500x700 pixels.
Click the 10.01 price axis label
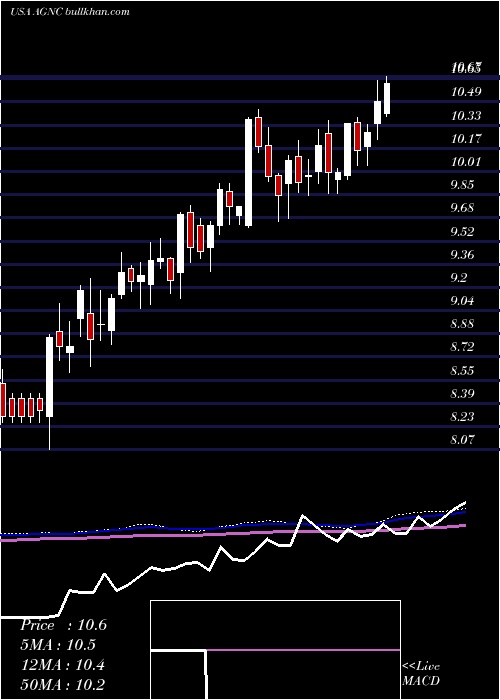pos(466,161)
